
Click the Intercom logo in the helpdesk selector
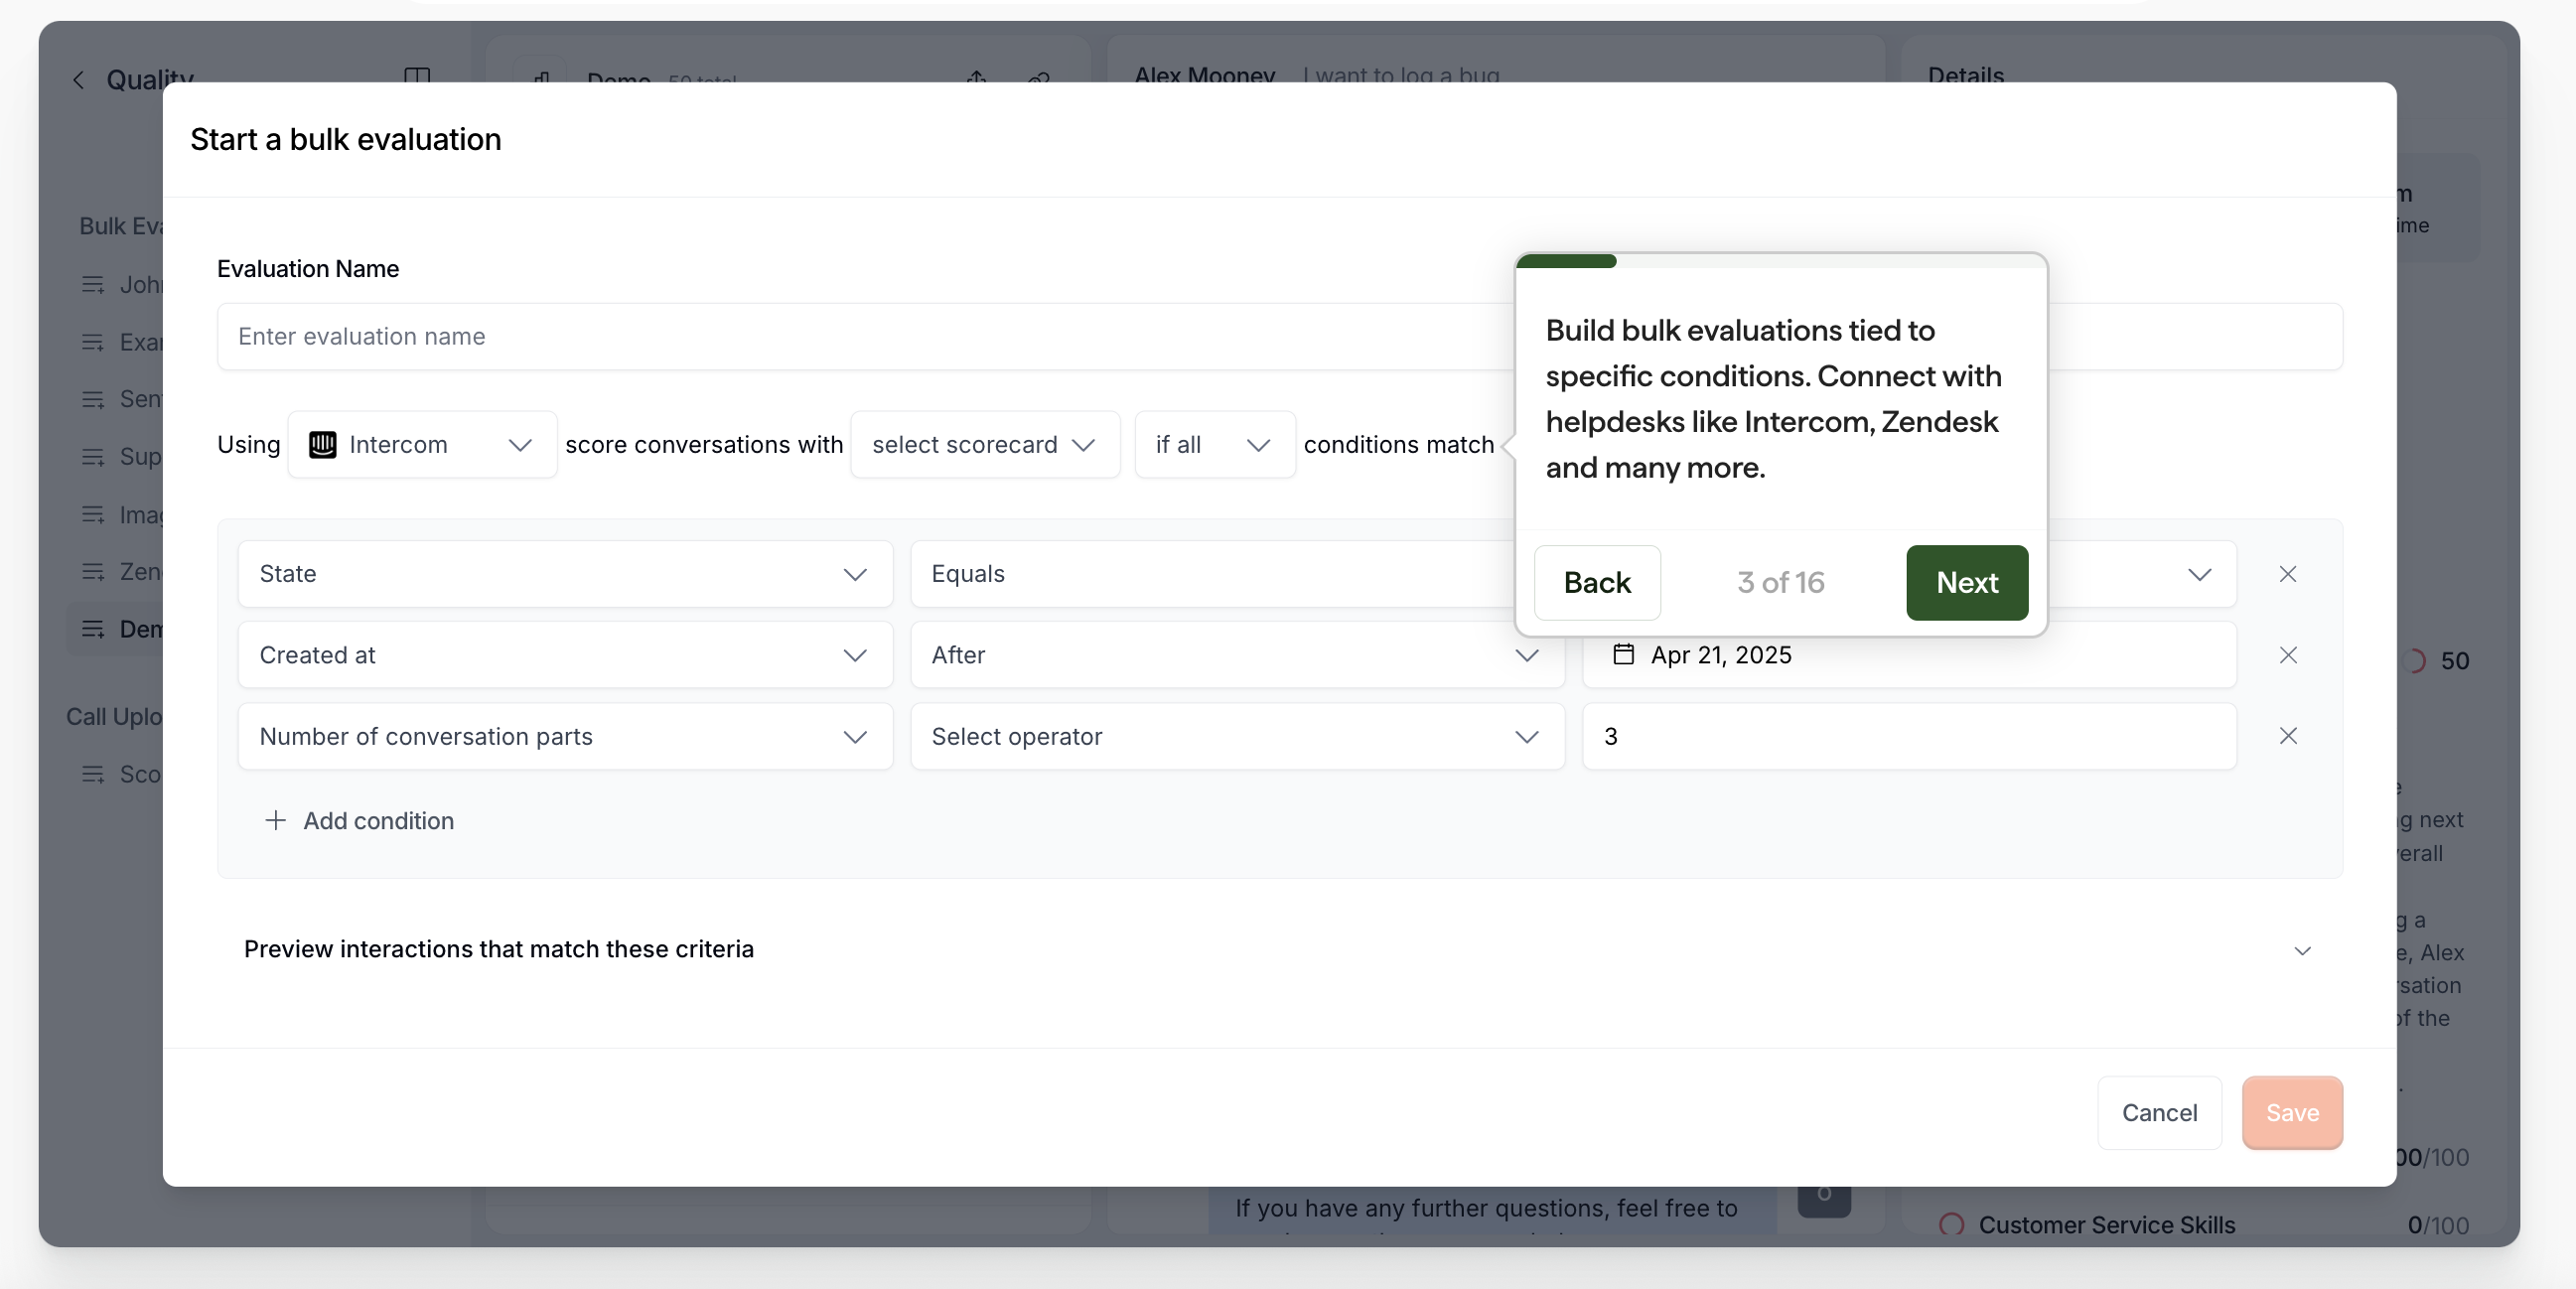click(x=322, y=444)
